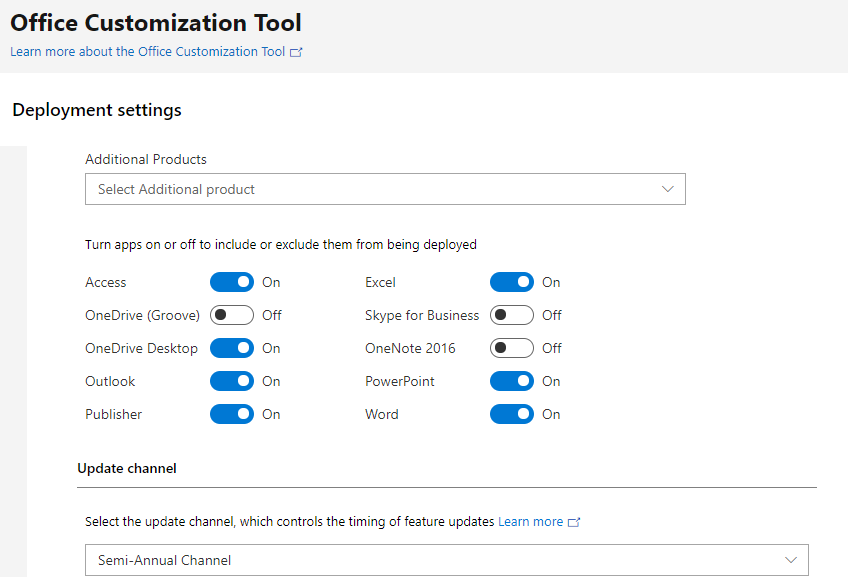Image resolution: width=848 pixels, height=577 pixels.
Task: Follow the Learn more link for update channels
Action: [530, 522]
